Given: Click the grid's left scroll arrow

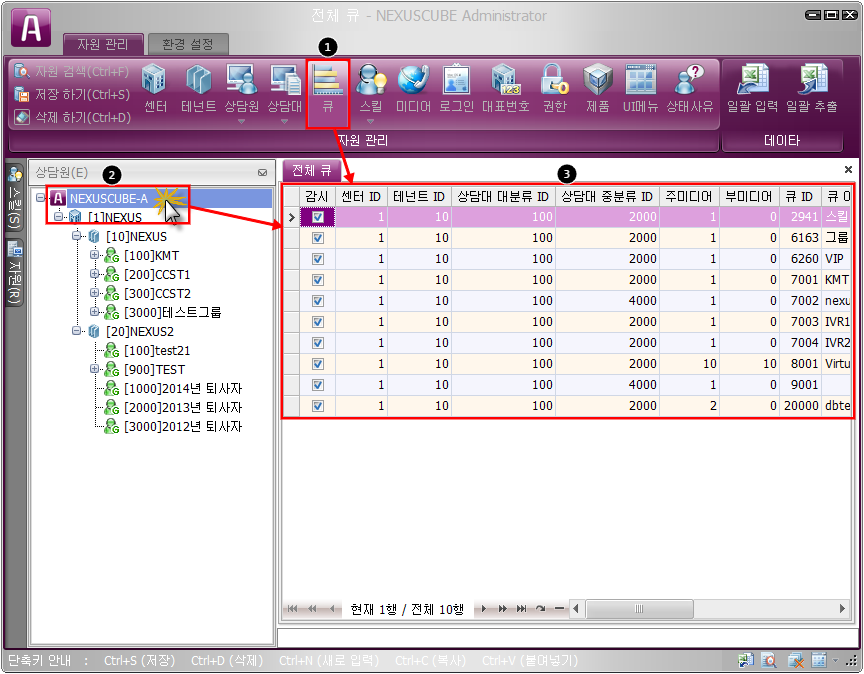Looking at the screenshot, I should [x=576, y=608].
